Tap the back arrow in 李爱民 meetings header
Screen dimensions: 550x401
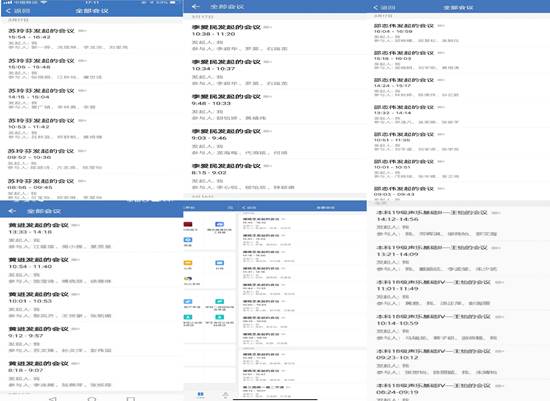point(196,6)
